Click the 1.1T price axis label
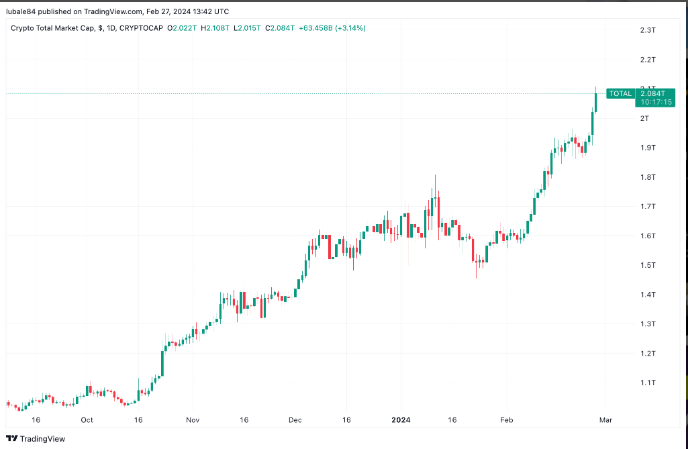This screenshot has height=449, width=688. [x=648, y=383]
